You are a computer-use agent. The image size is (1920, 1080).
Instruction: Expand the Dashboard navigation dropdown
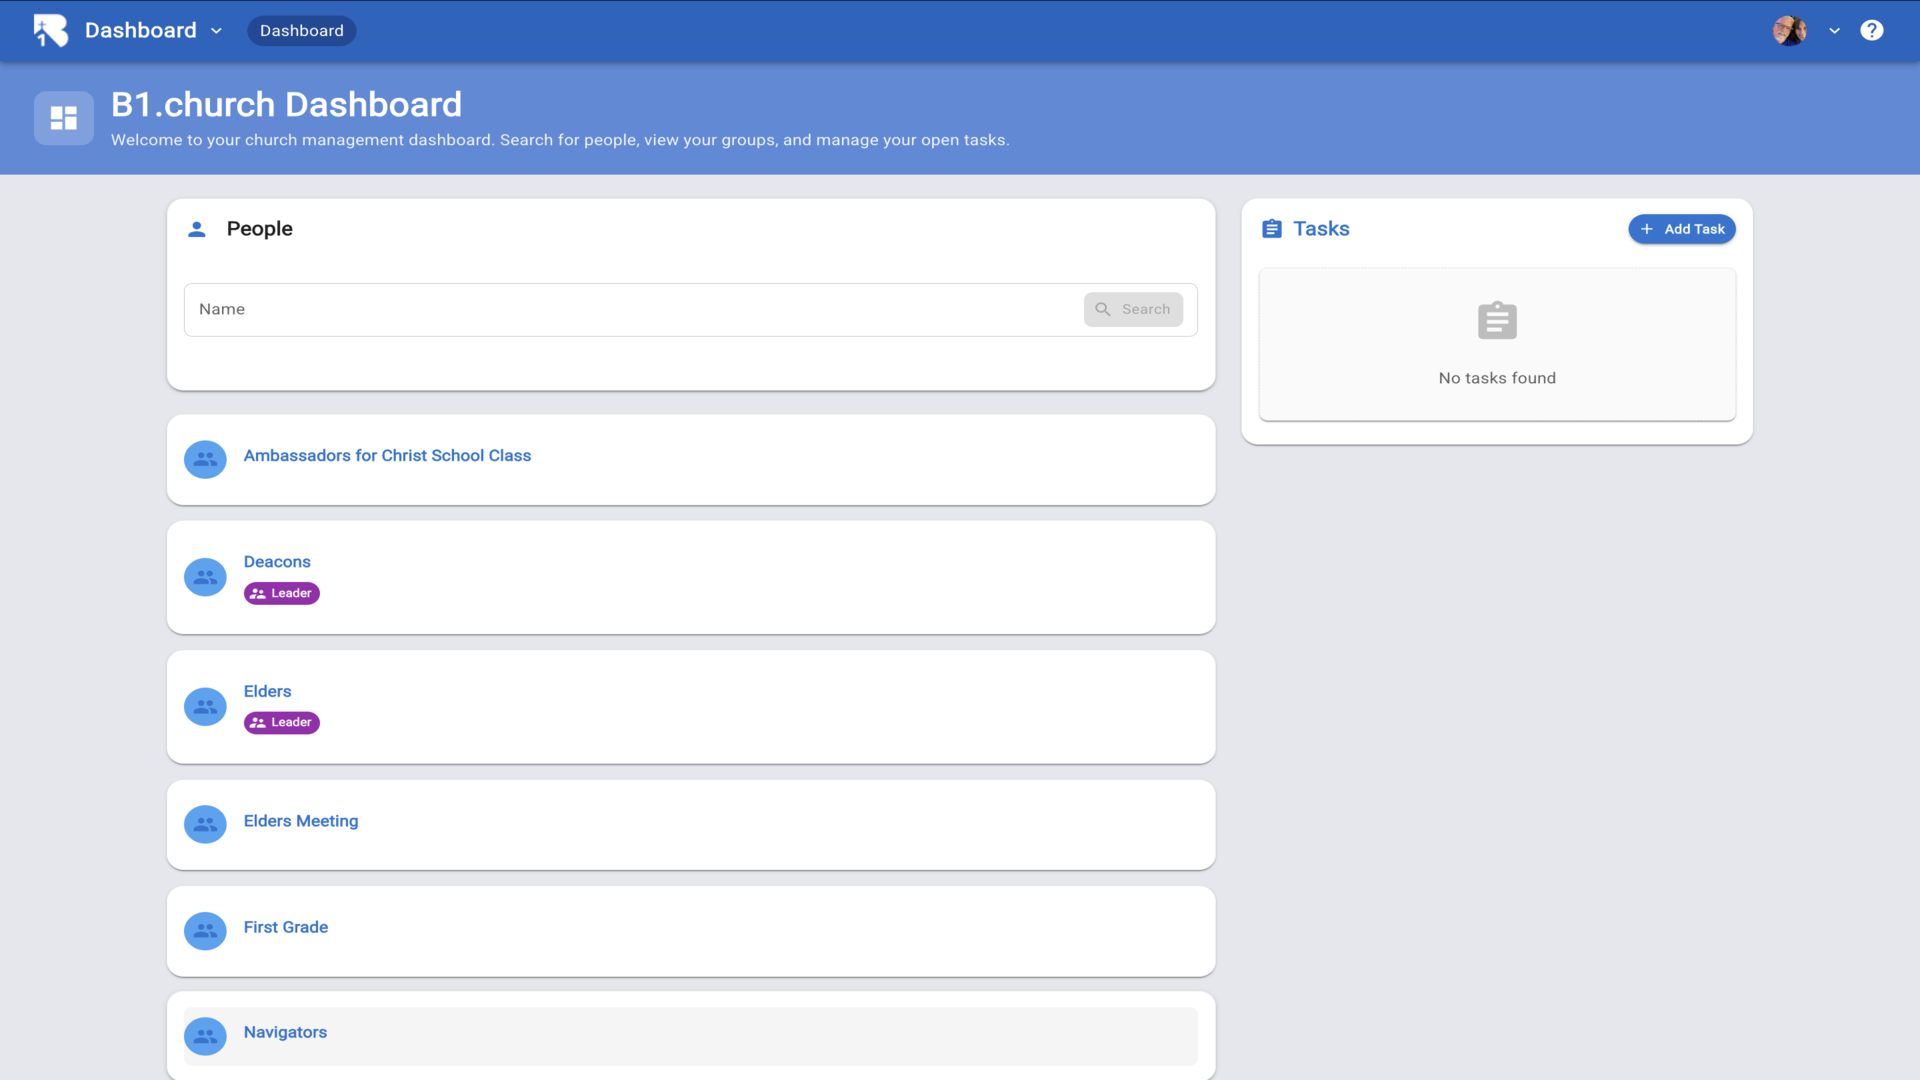pyautogui.click(x=216, y=31)
